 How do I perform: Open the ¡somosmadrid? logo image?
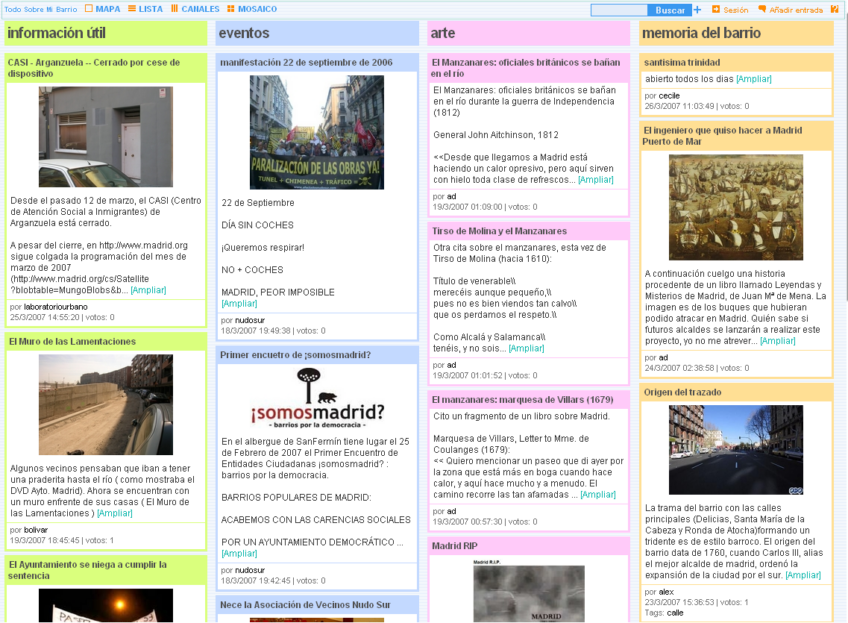coord(316,397)
